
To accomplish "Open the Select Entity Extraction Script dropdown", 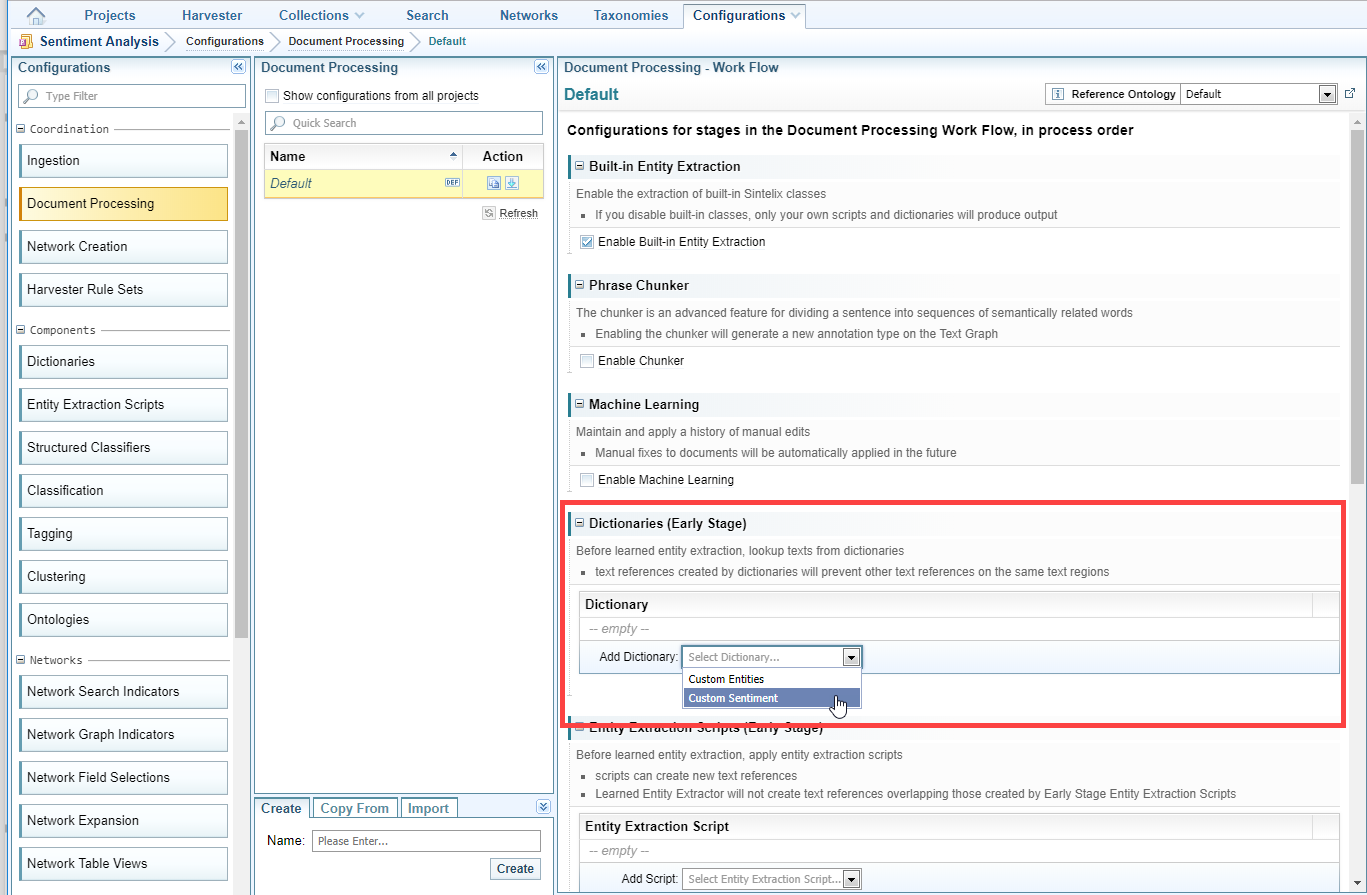I will click(x=851, y=879).
